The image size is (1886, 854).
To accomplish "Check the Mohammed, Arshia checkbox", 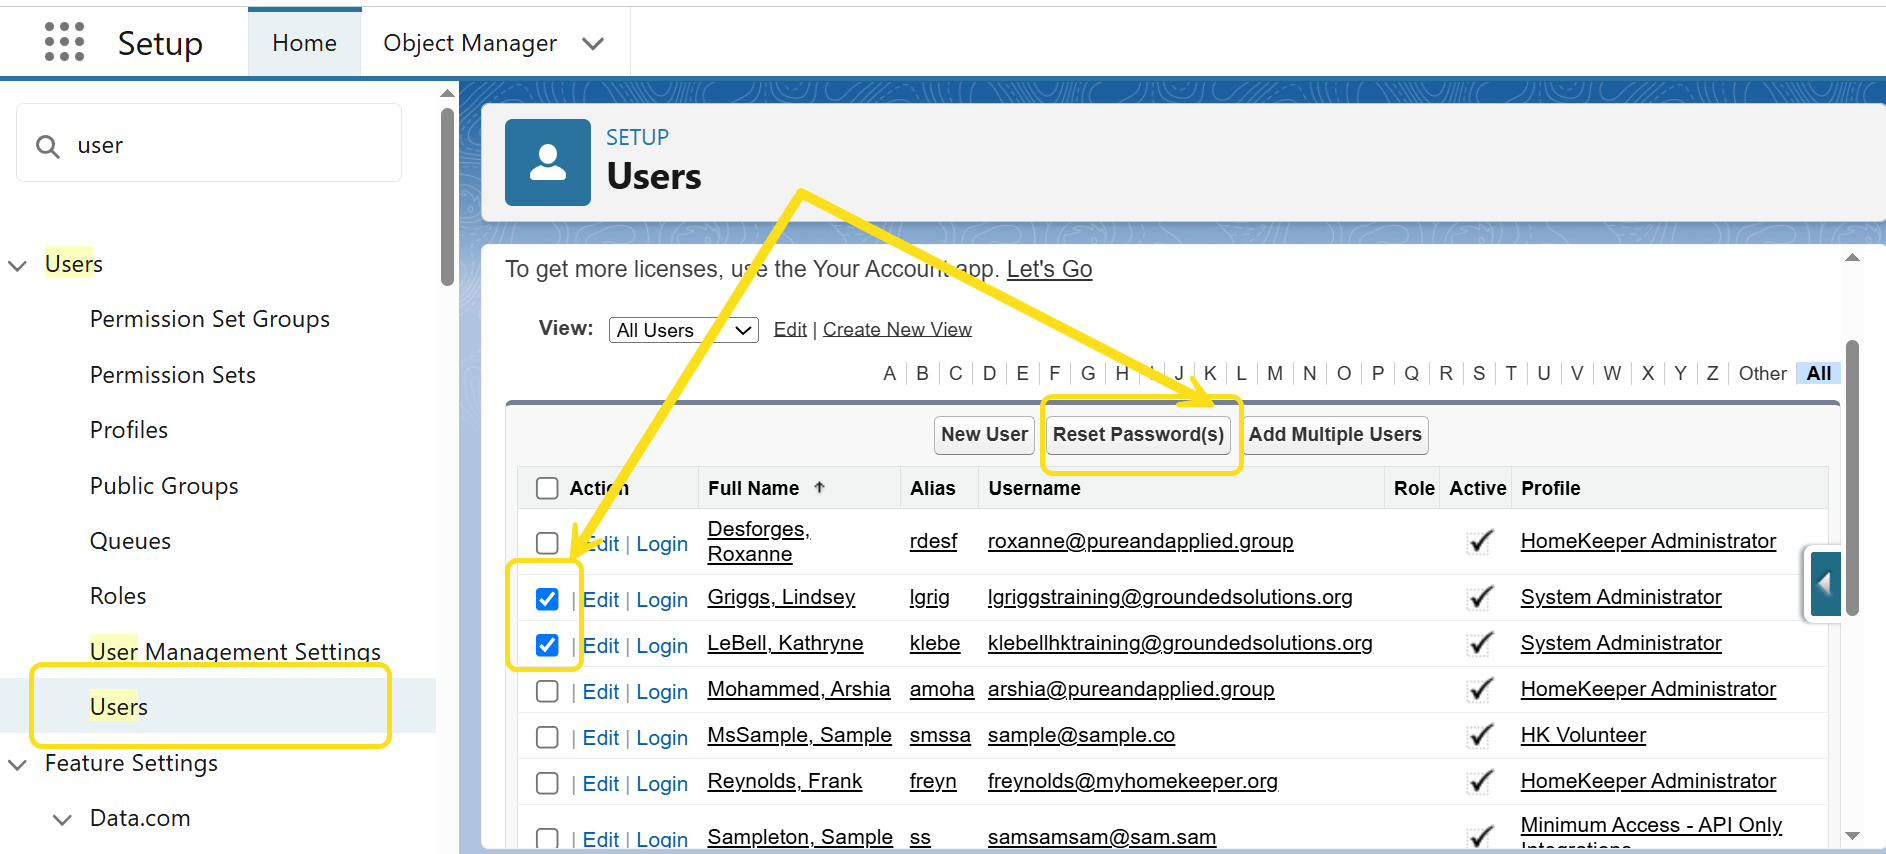I will click(x=547, y=691).
